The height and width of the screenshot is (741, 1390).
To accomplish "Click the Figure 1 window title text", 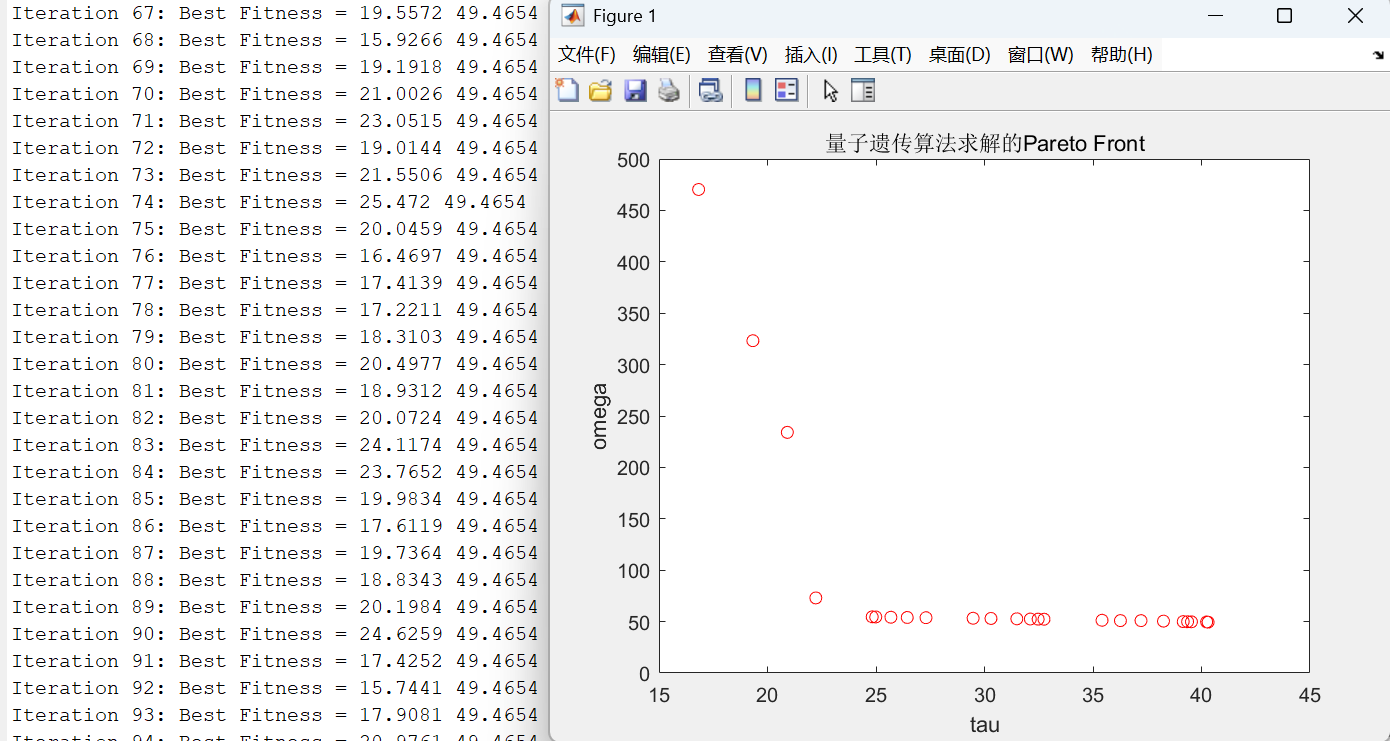I will click(x=625, y=16).
